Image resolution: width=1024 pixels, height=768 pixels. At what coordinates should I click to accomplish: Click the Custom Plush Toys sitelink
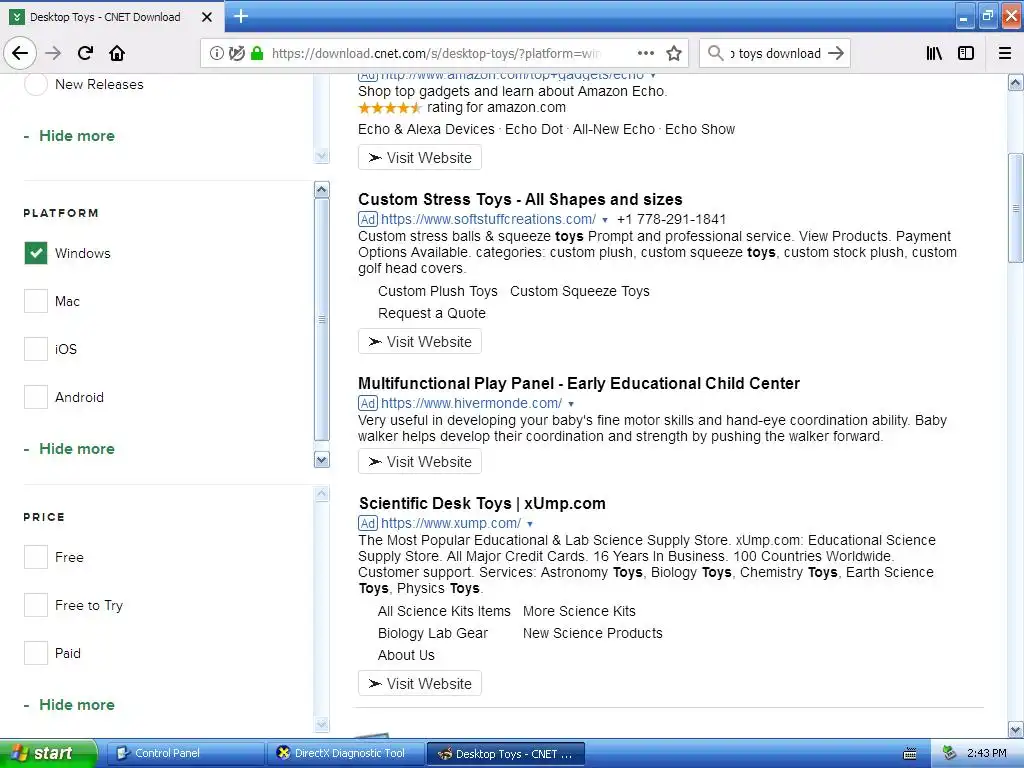click(438, 291)
